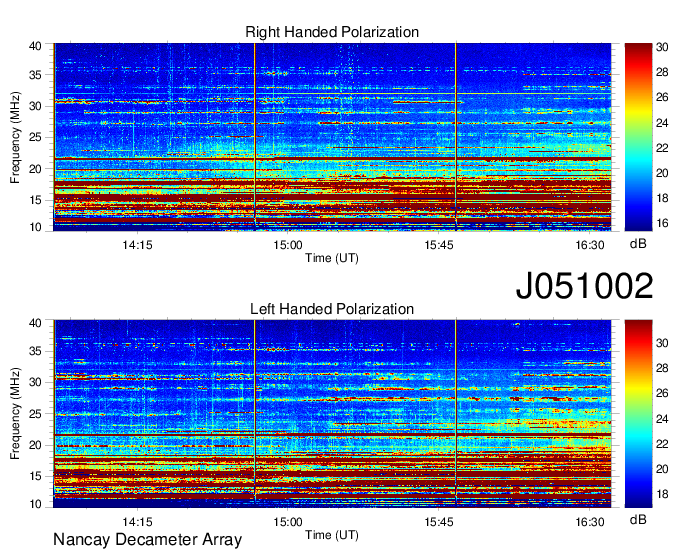Click the 'Frequency (MHz)' label of top plot
This screenshot has width=680, height=552.
(15, 137)
